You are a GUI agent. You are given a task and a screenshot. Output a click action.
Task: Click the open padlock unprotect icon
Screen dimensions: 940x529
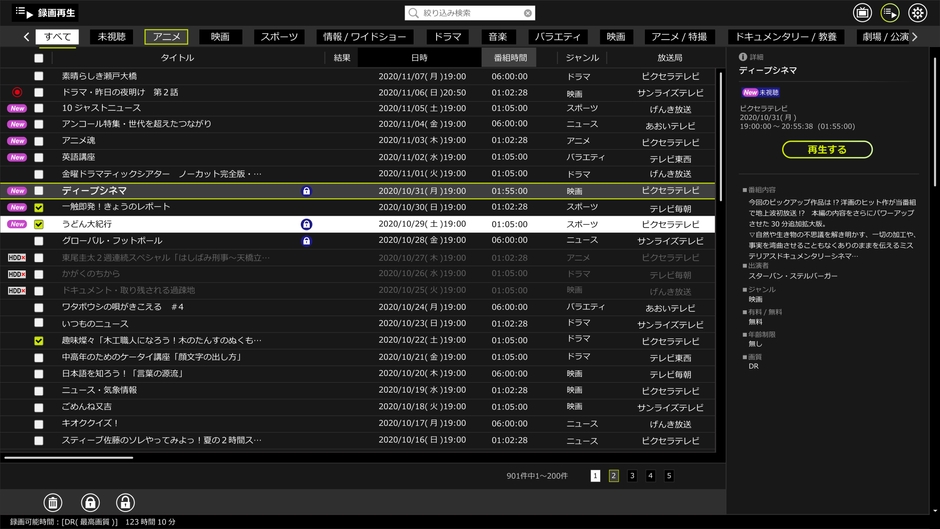click(x=125, y=503)
